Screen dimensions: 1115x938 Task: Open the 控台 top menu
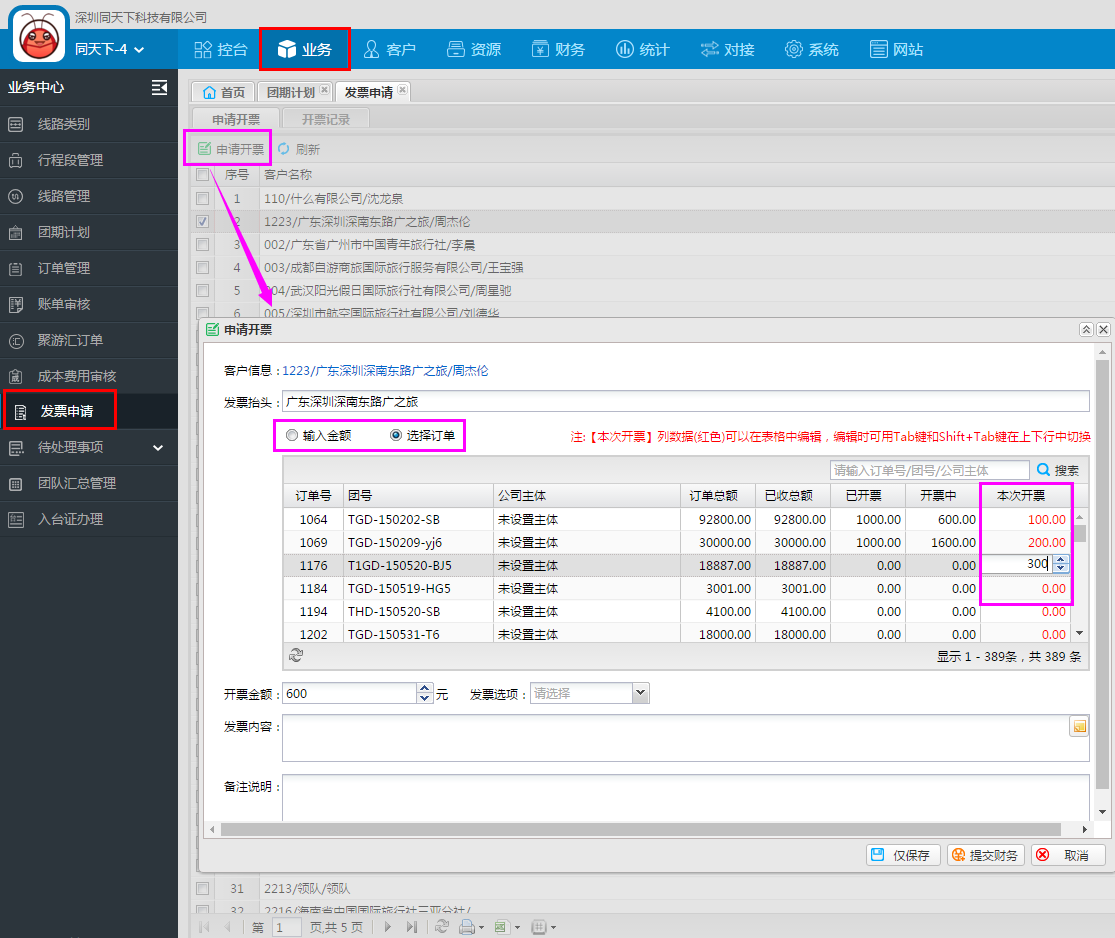point(221,49)
